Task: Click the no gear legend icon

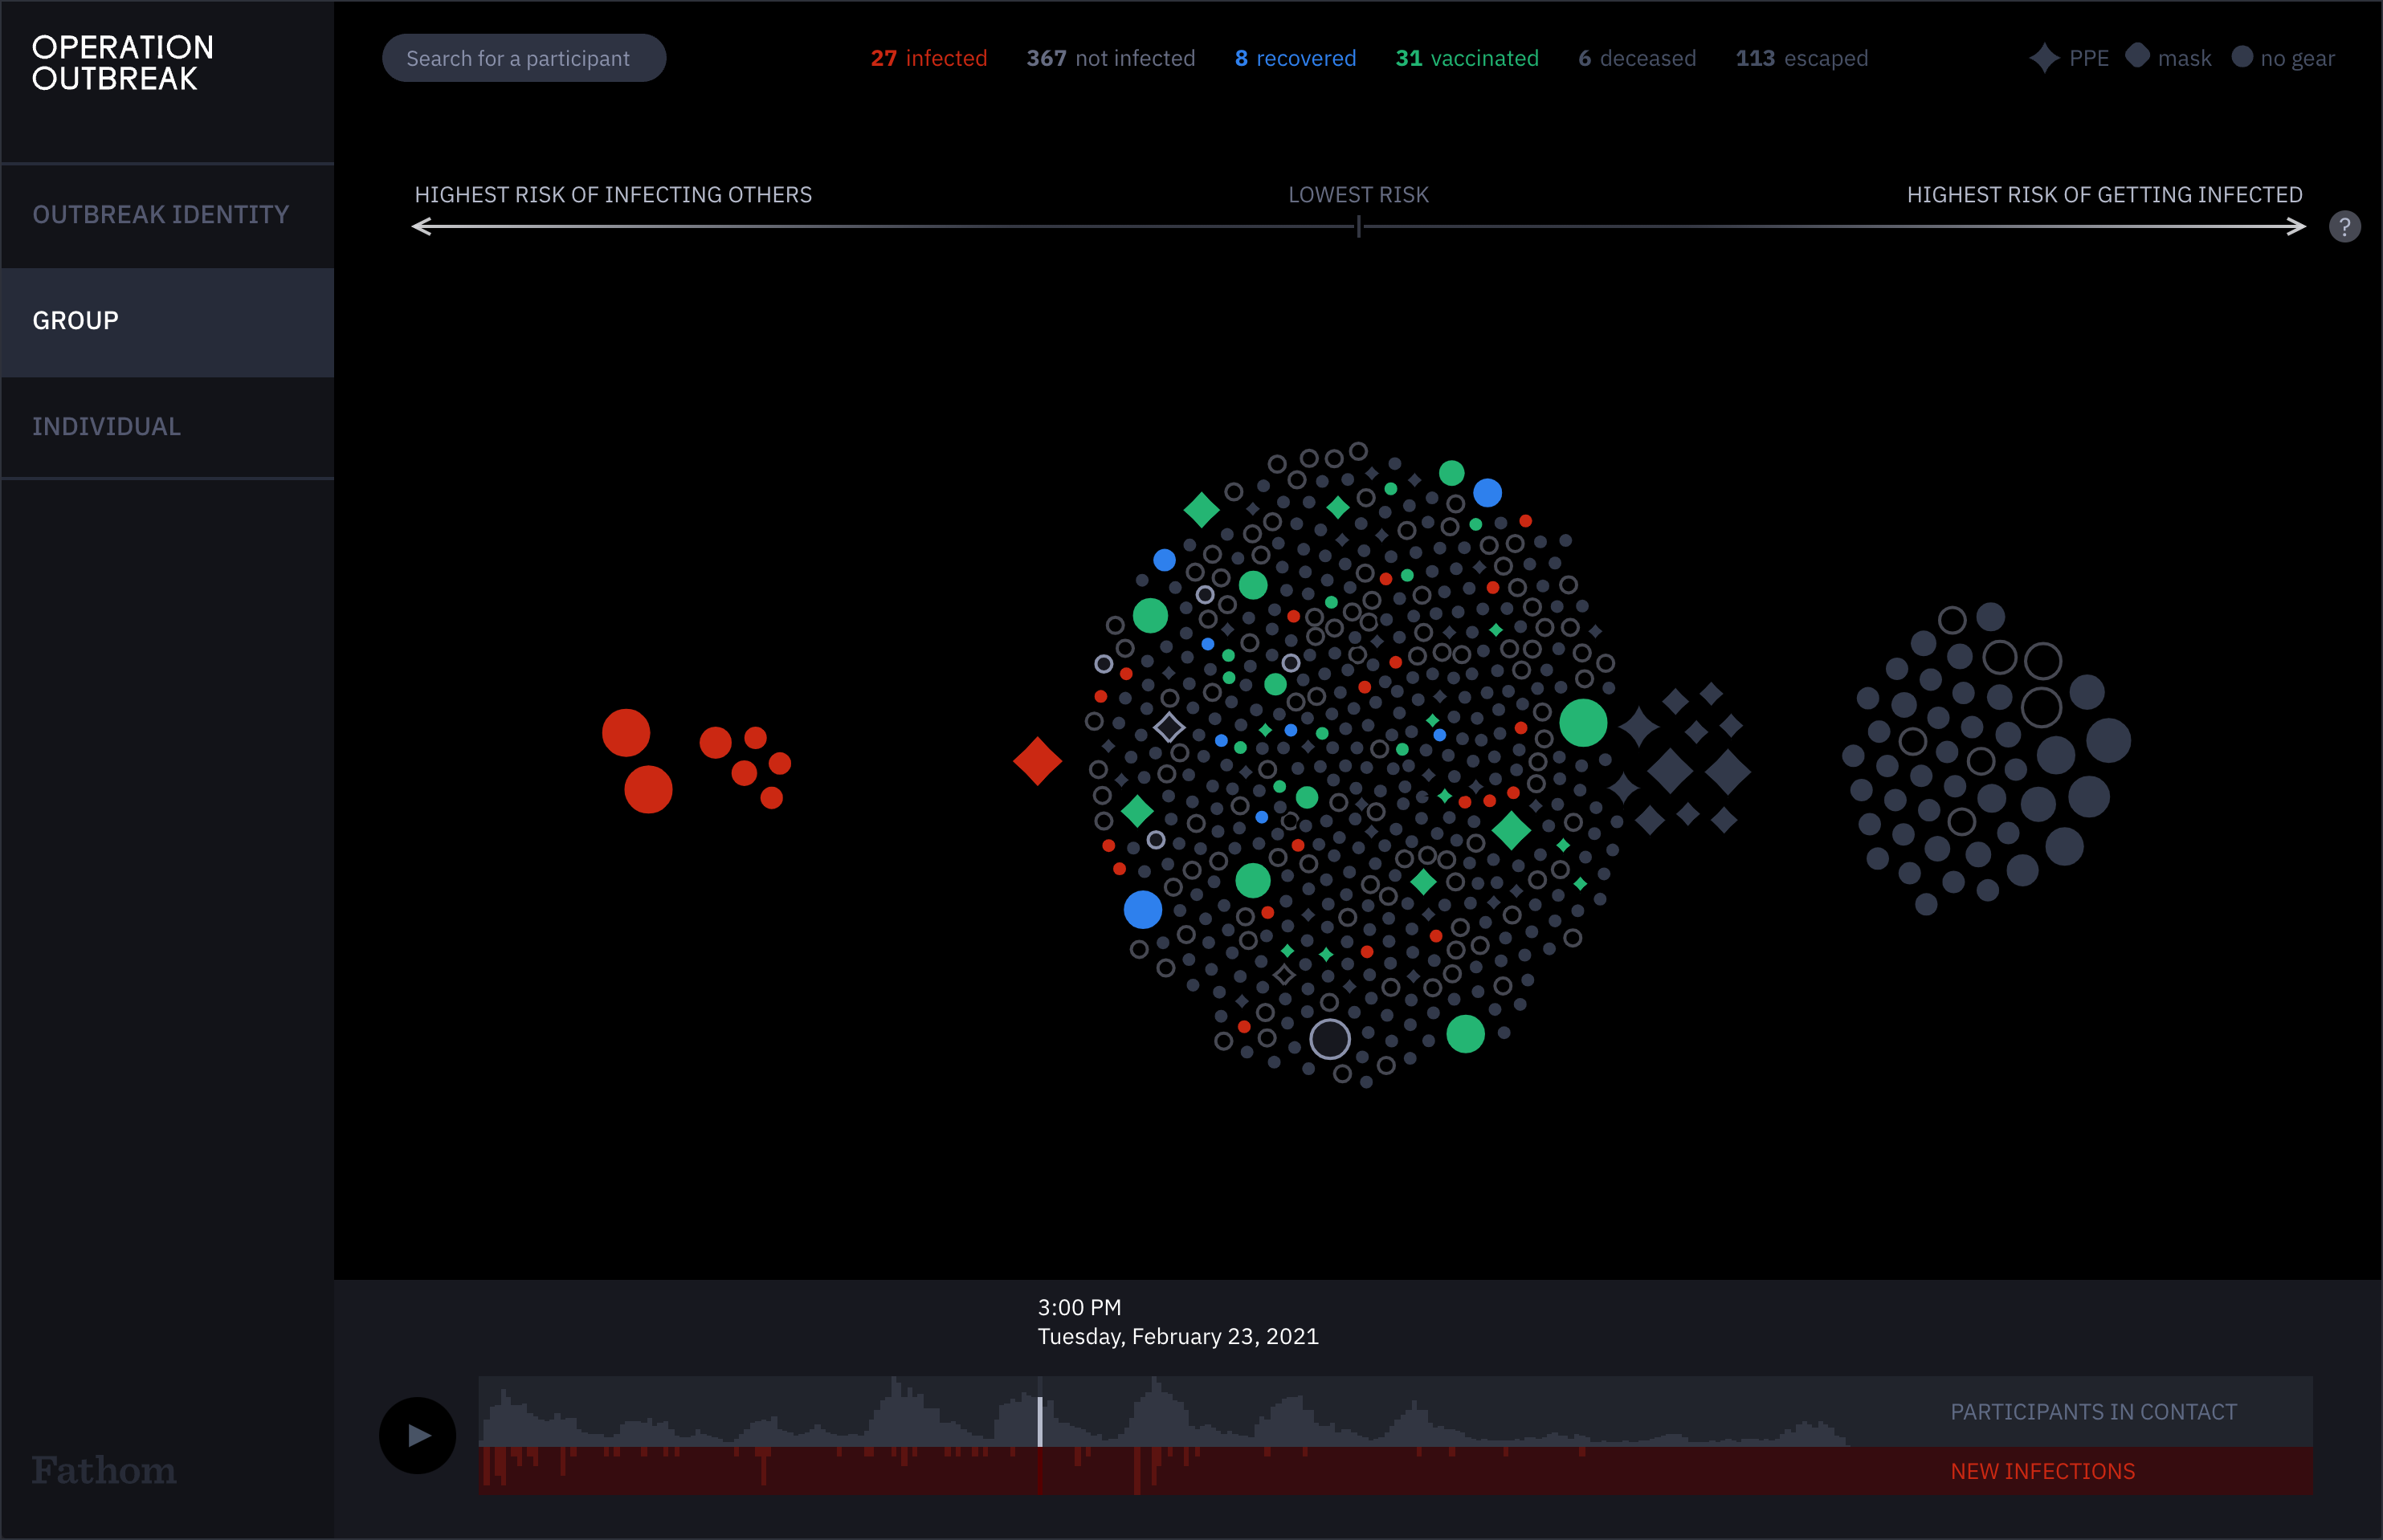Action: coord(2242,57)
